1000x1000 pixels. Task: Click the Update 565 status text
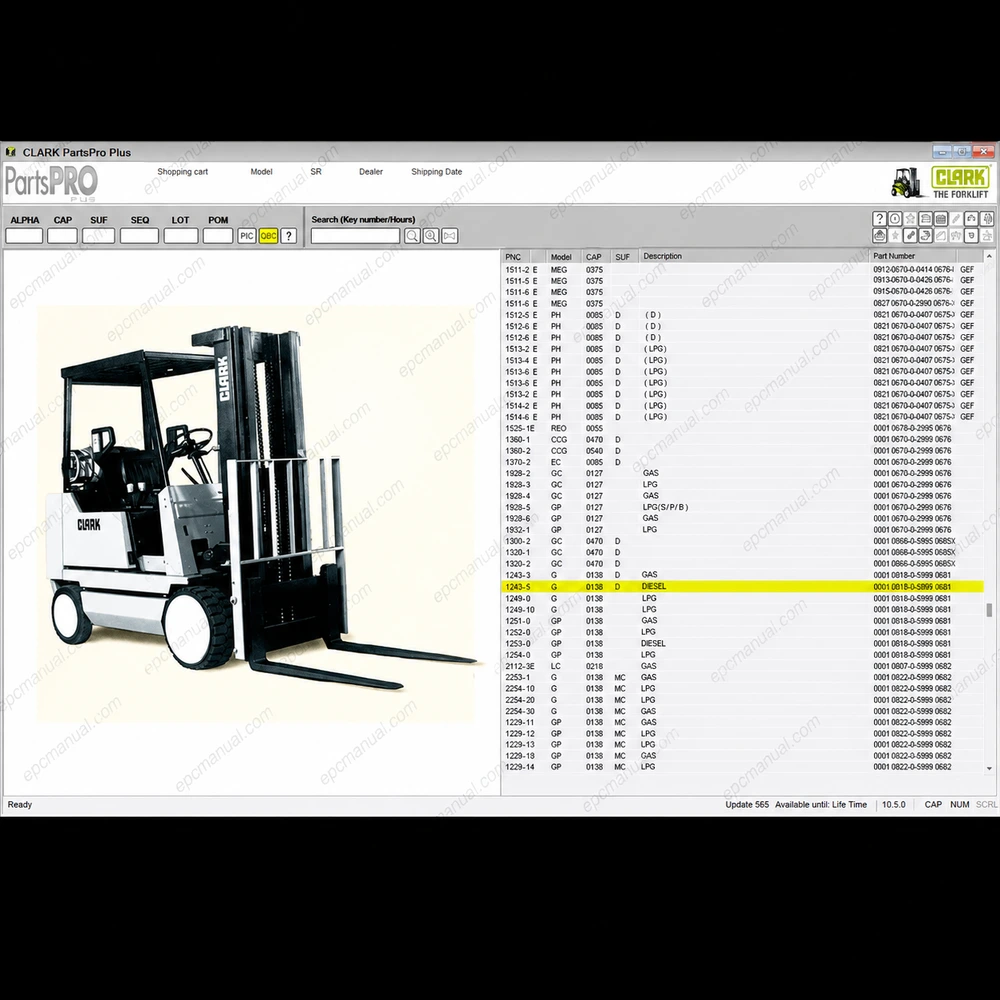click(x=747, y=805)
